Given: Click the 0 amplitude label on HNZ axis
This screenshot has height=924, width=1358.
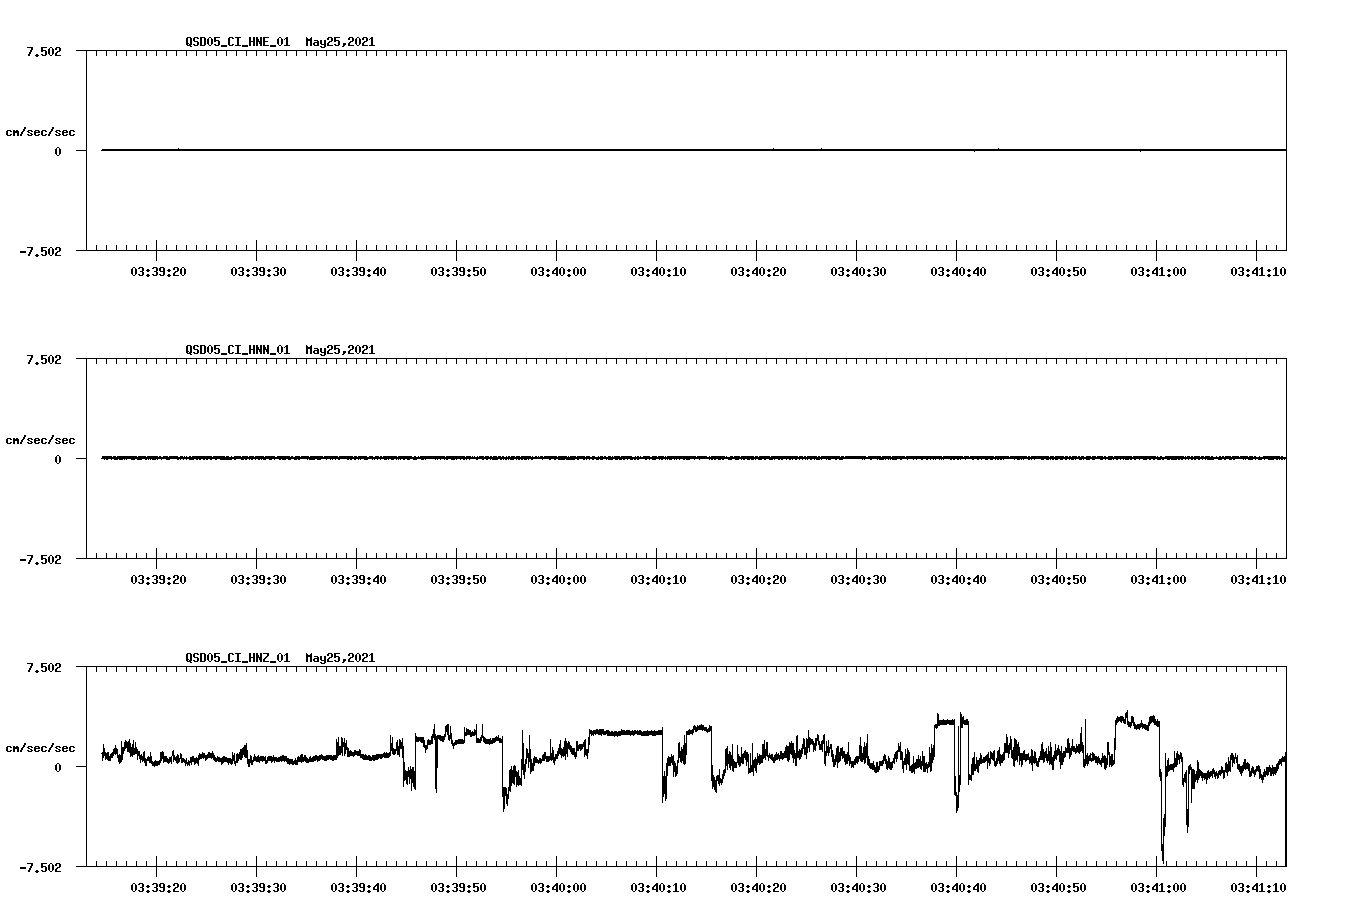Looking at the screenshot, I should click(x=57, y=766).
